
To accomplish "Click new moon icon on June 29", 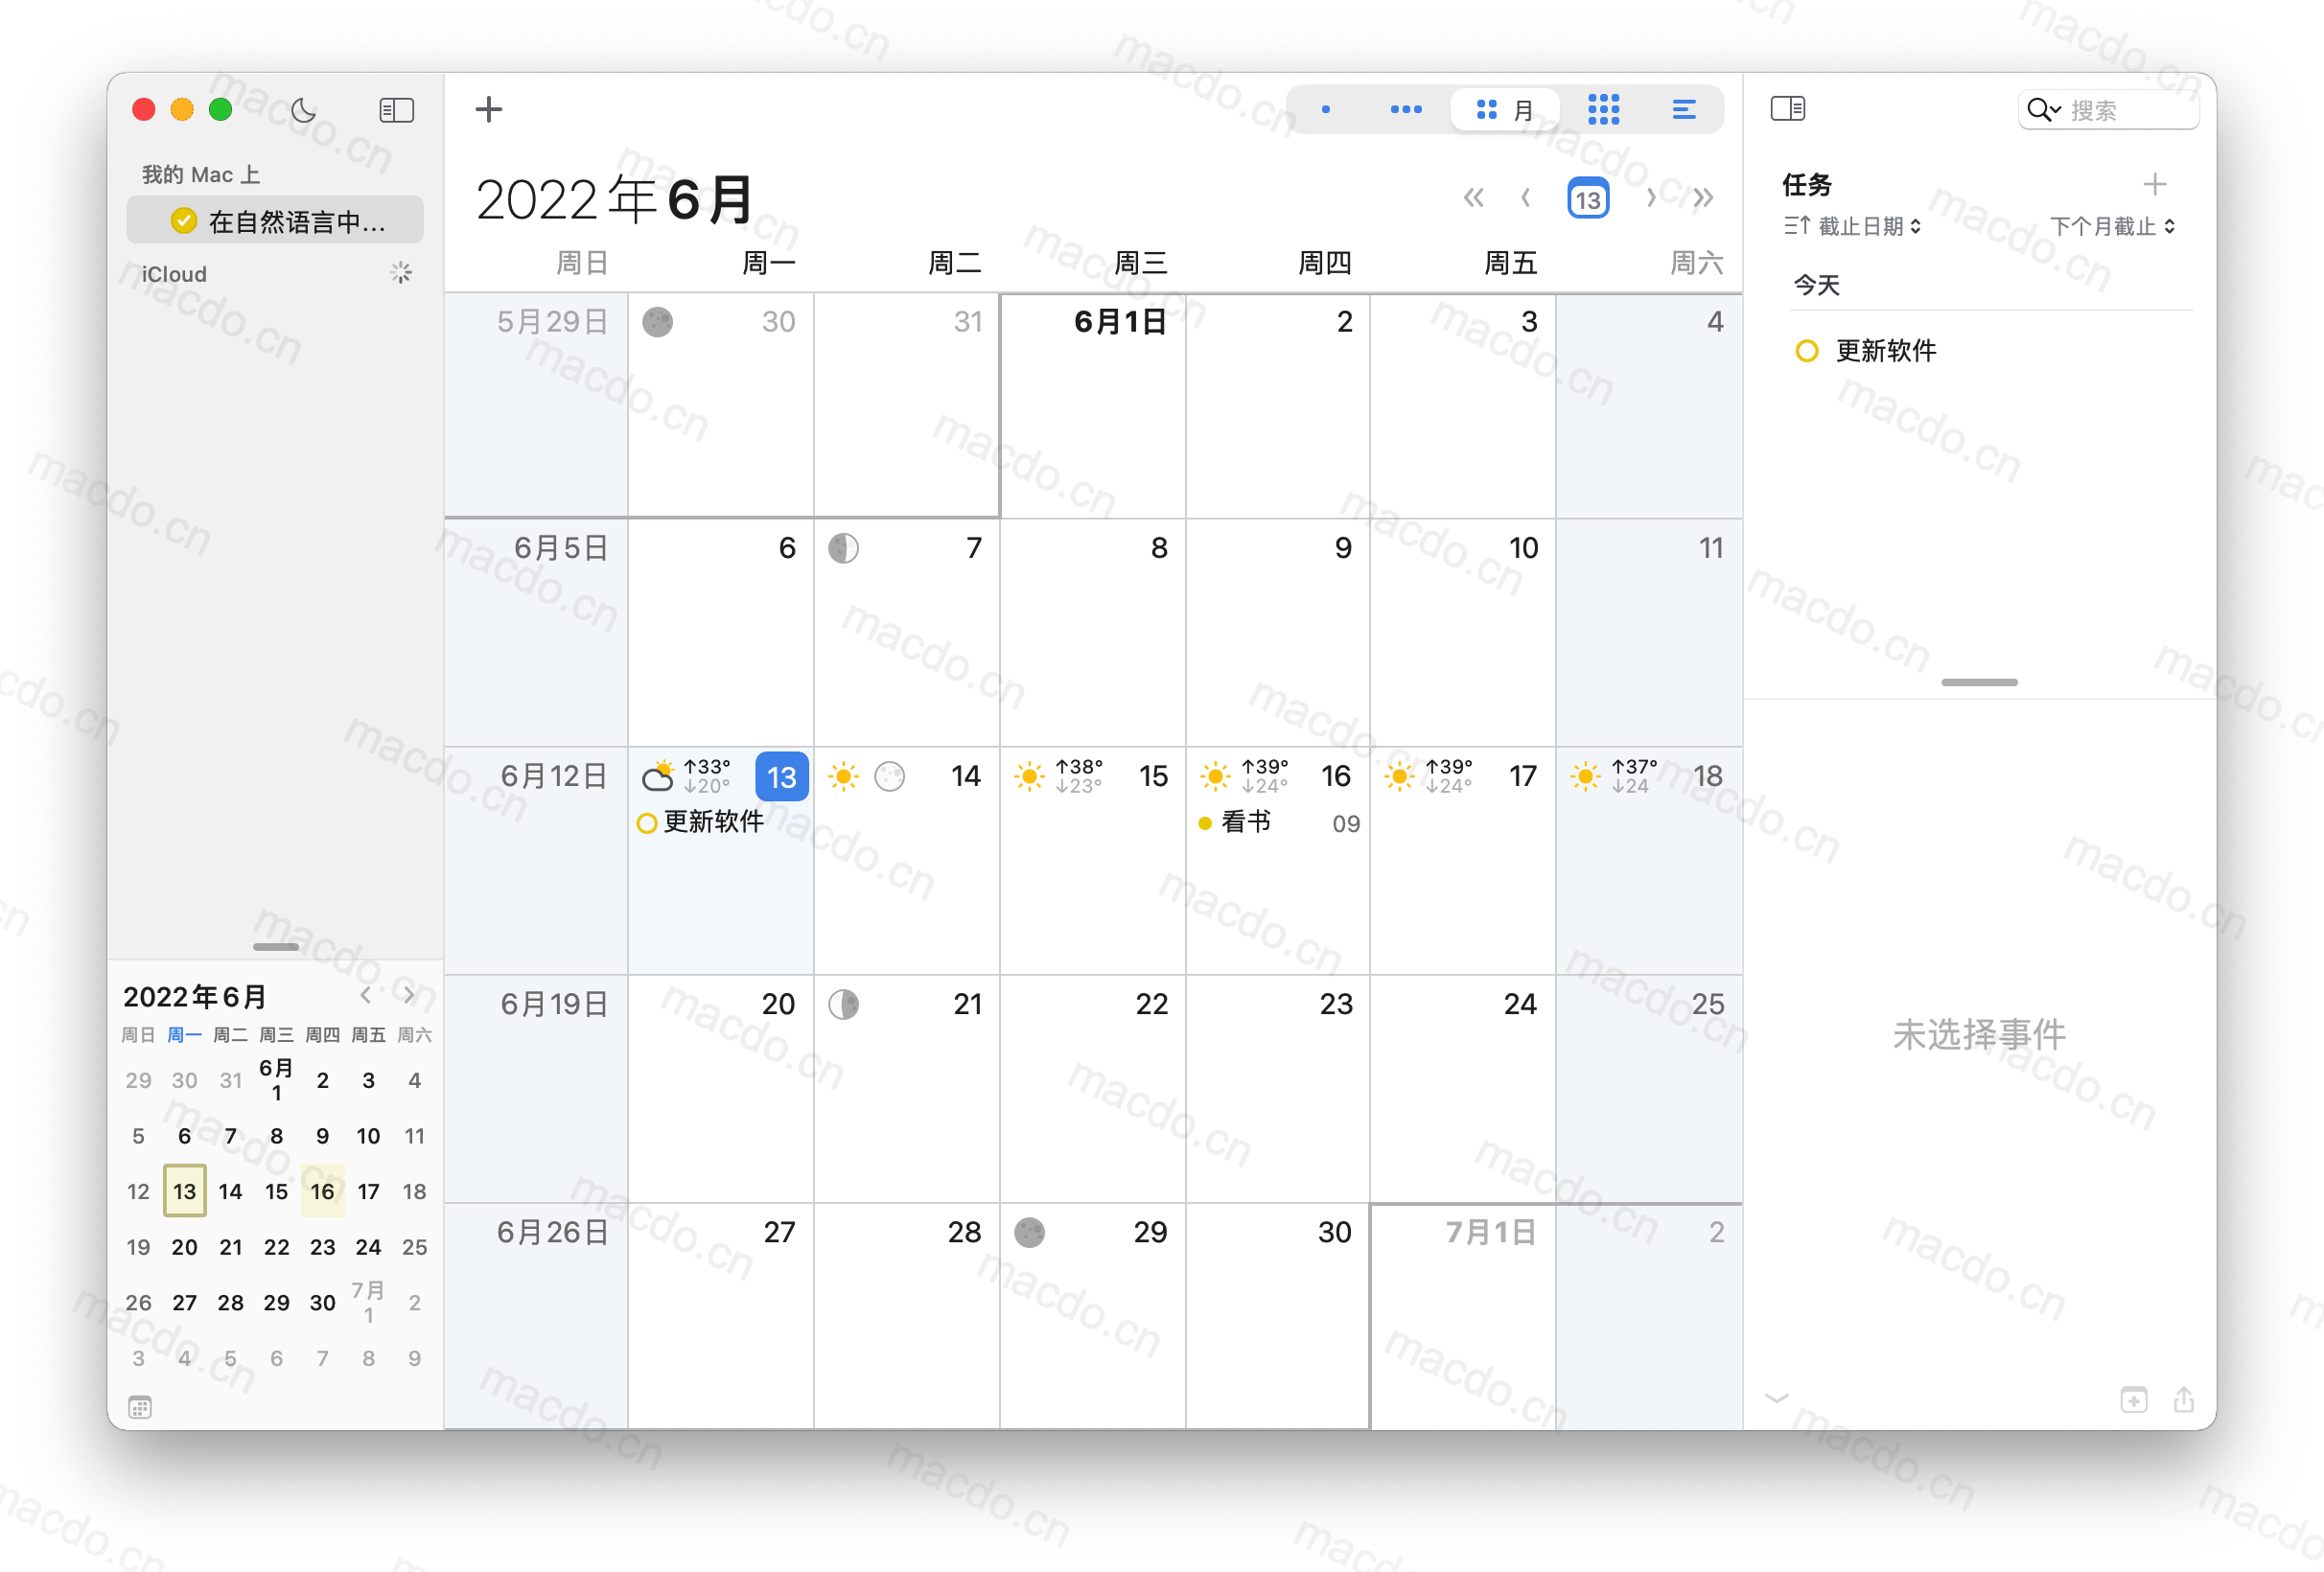I will pyautogui.click(x=1029, y=1232).
